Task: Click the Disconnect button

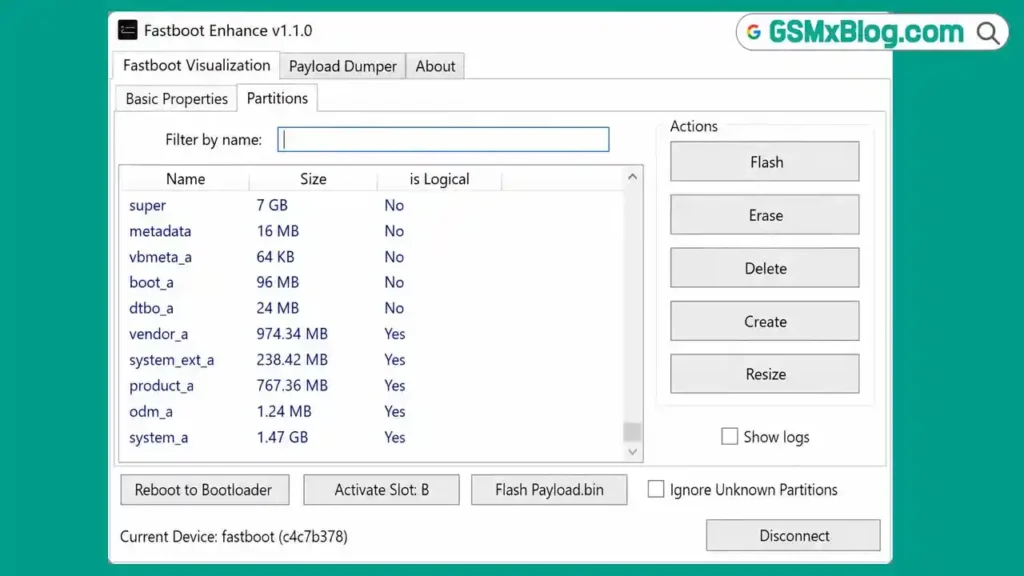Action: (x=793, y=536)
